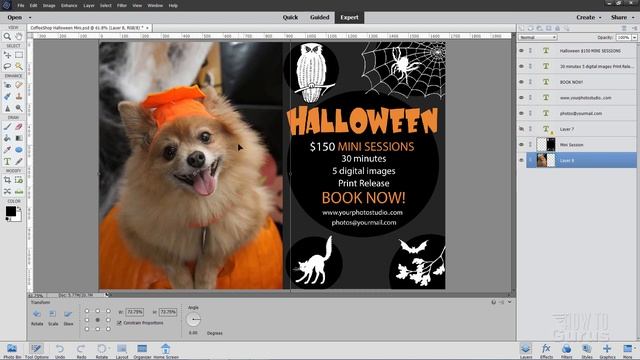Open the Effects panel

point(546,351)
